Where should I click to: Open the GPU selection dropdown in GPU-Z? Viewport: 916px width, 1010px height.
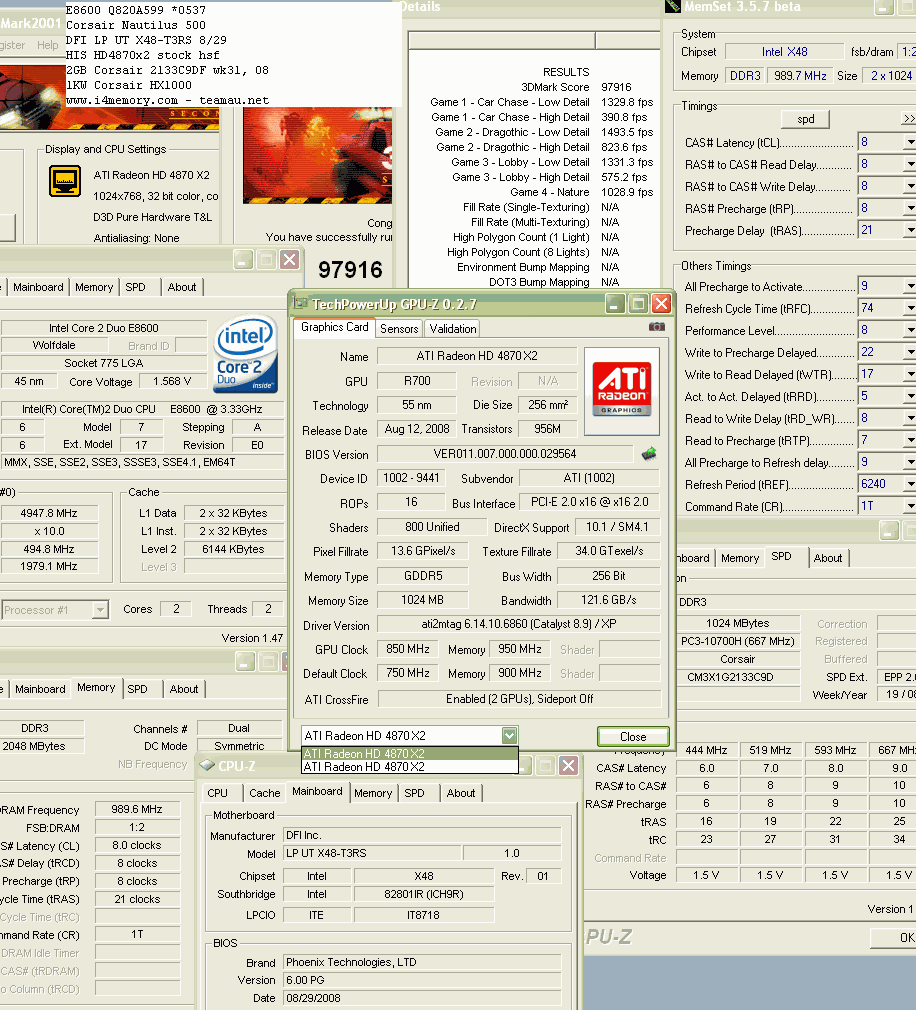coord(510,735)
